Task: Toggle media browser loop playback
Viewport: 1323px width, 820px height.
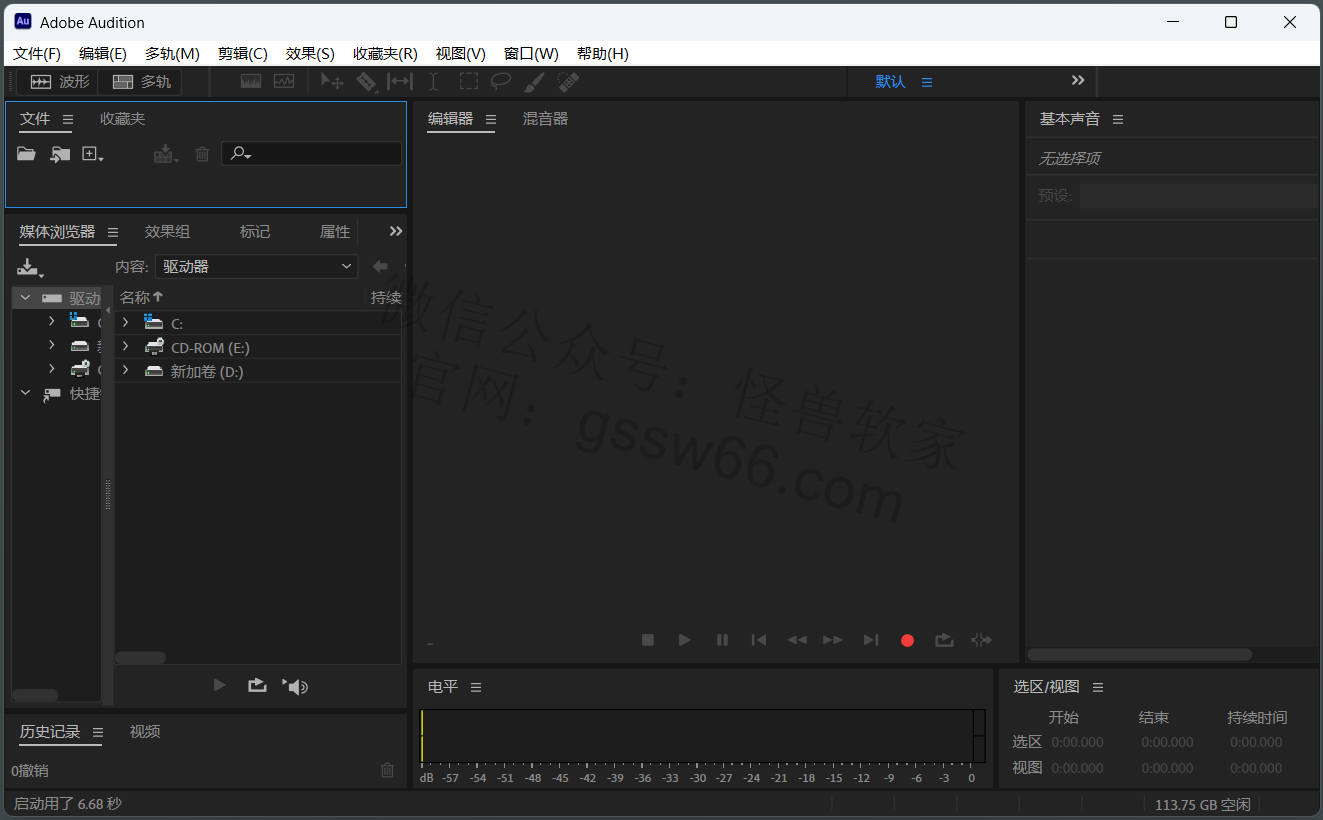Action: coord(257,685)
